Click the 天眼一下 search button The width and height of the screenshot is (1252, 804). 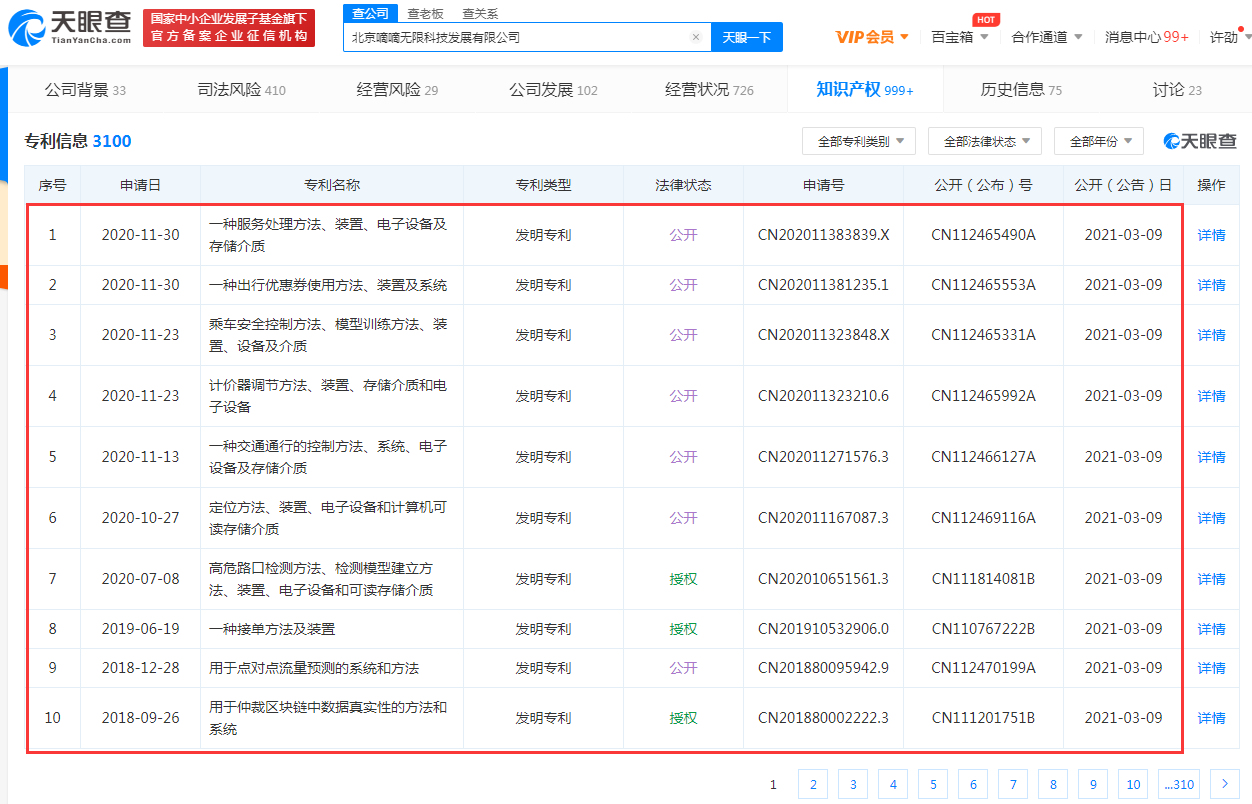tap(747, 37)
